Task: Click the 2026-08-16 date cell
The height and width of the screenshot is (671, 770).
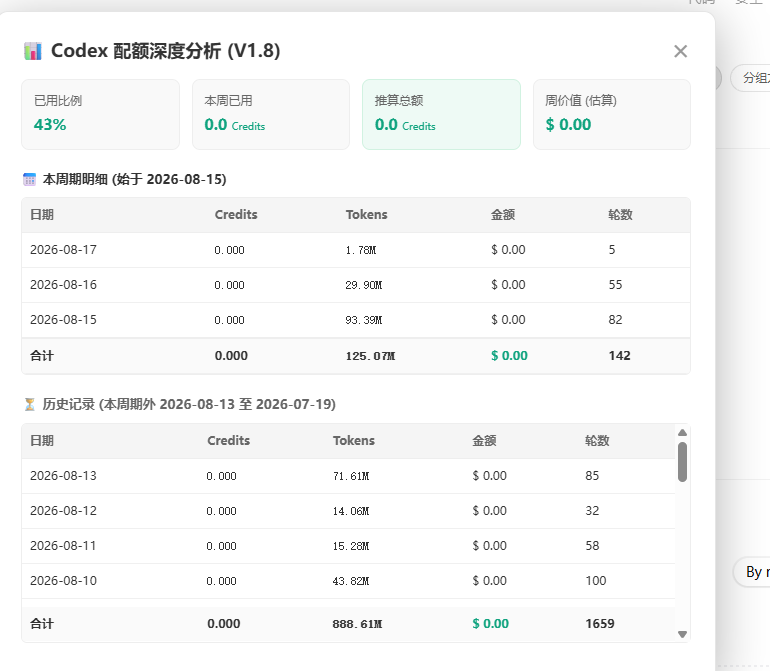Action: tap(63, 284)
